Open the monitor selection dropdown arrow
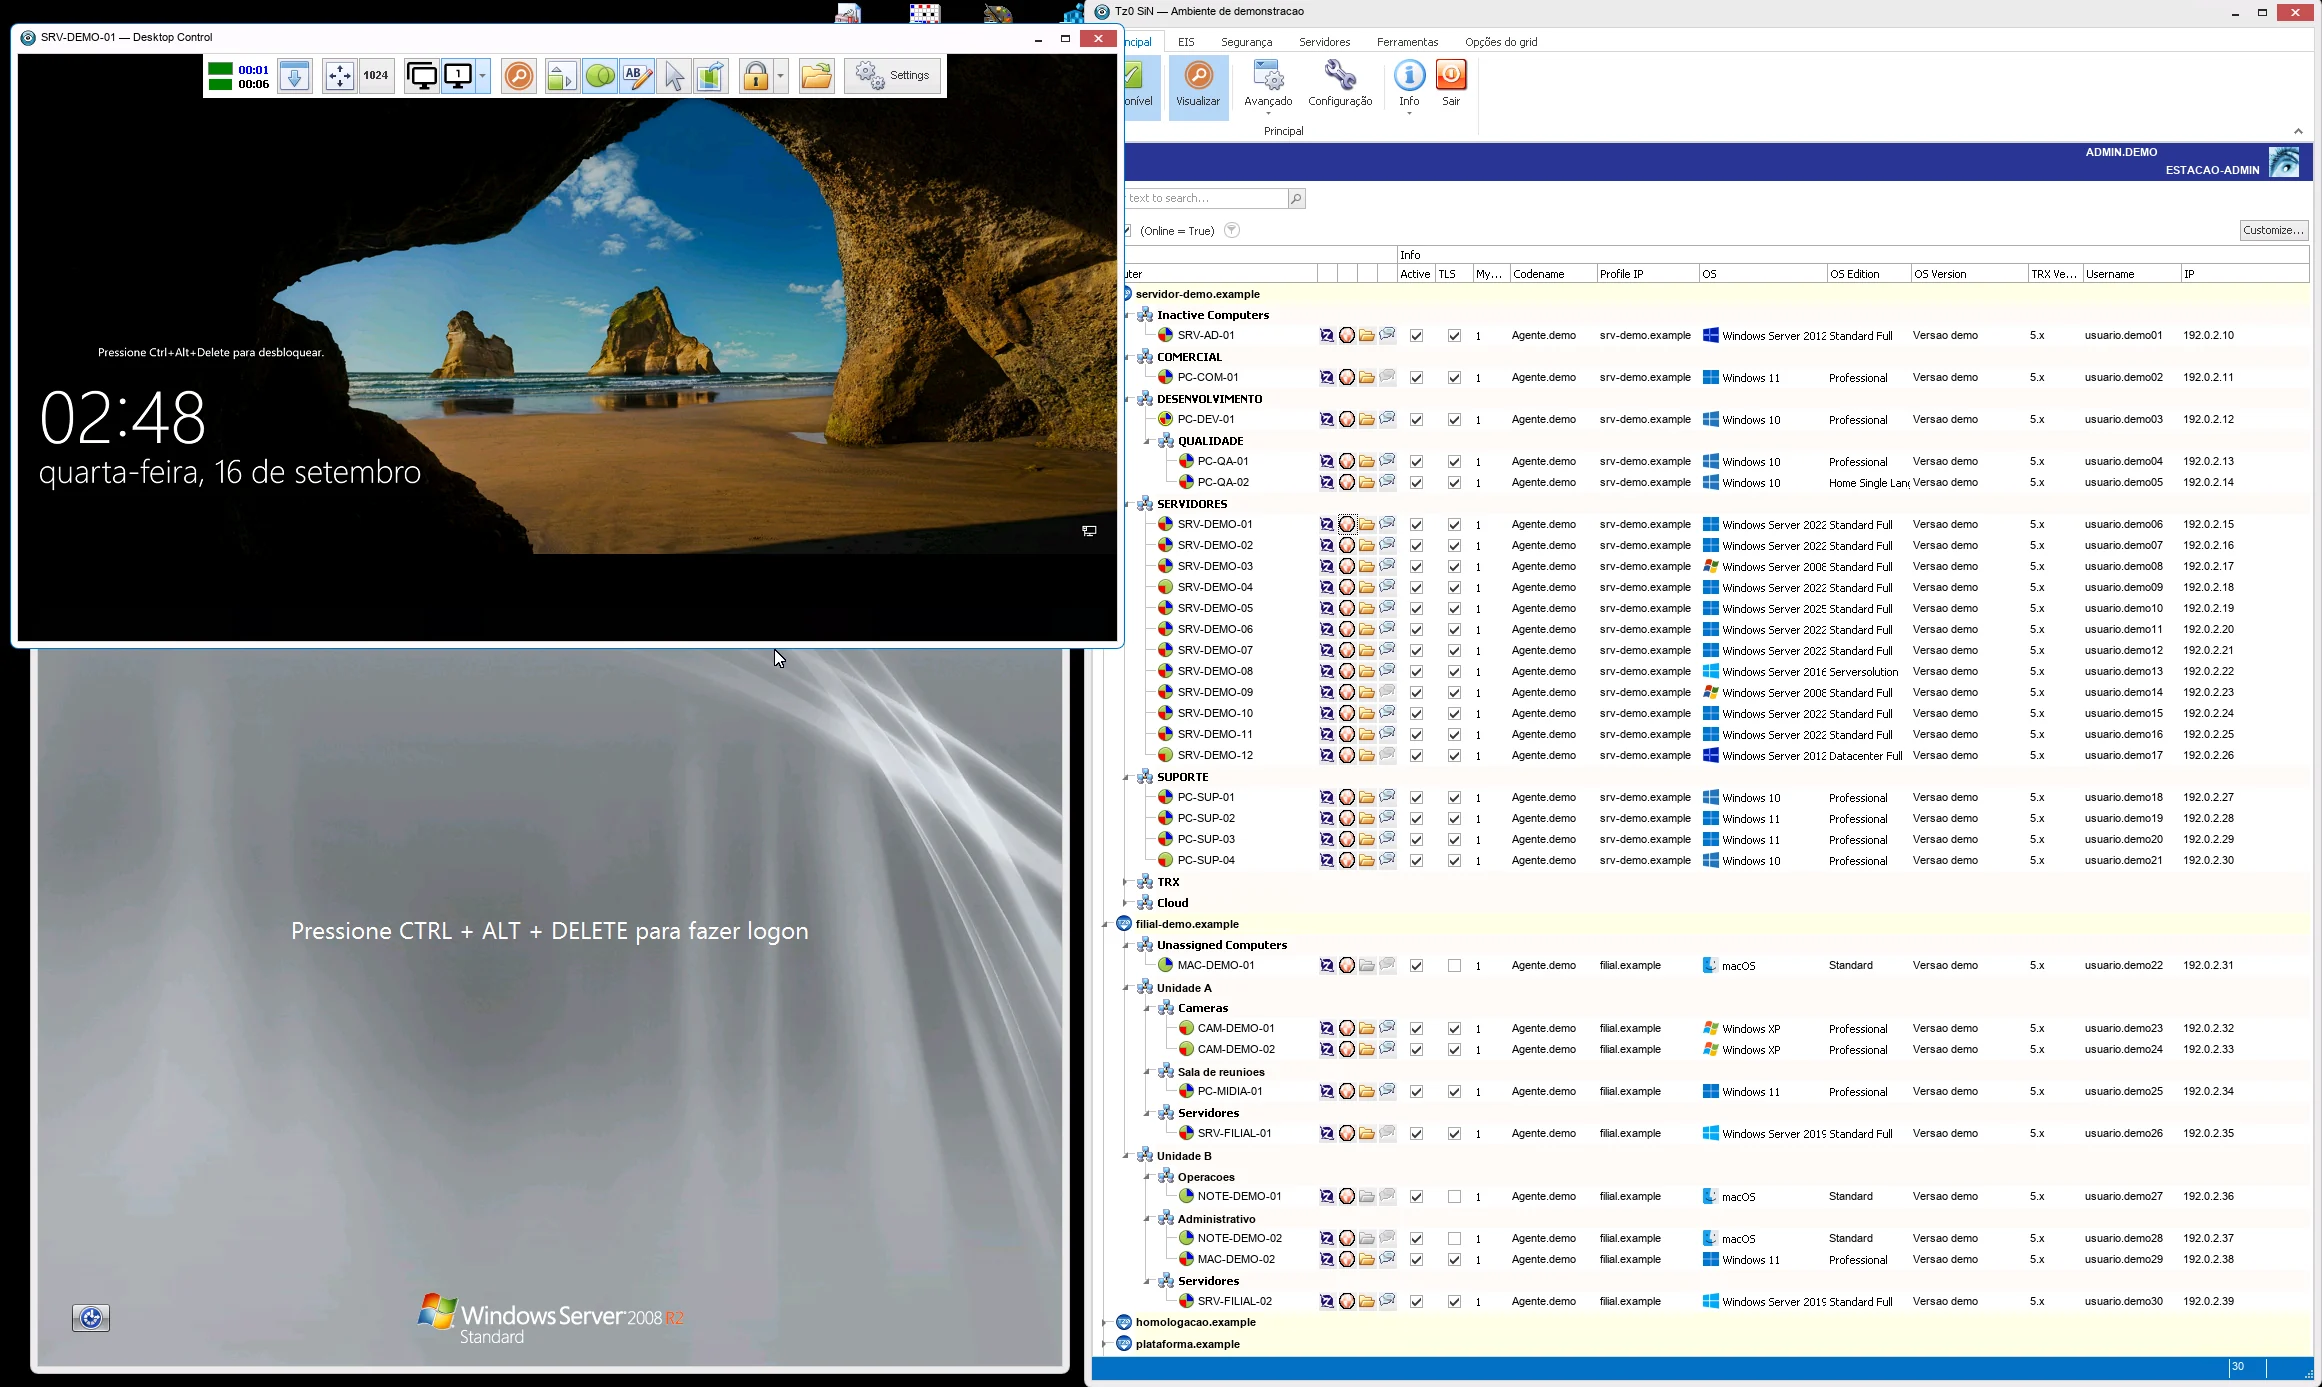Image resolution: width=2322 pixels, height=1387 pixels. click(483, 76)
